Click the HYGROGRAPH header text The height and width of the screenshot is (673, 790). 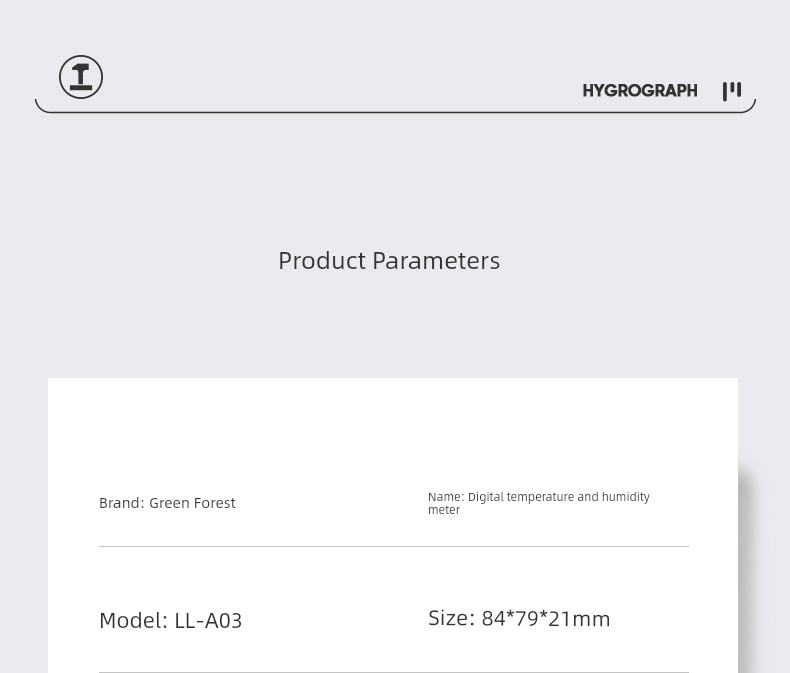639,91
